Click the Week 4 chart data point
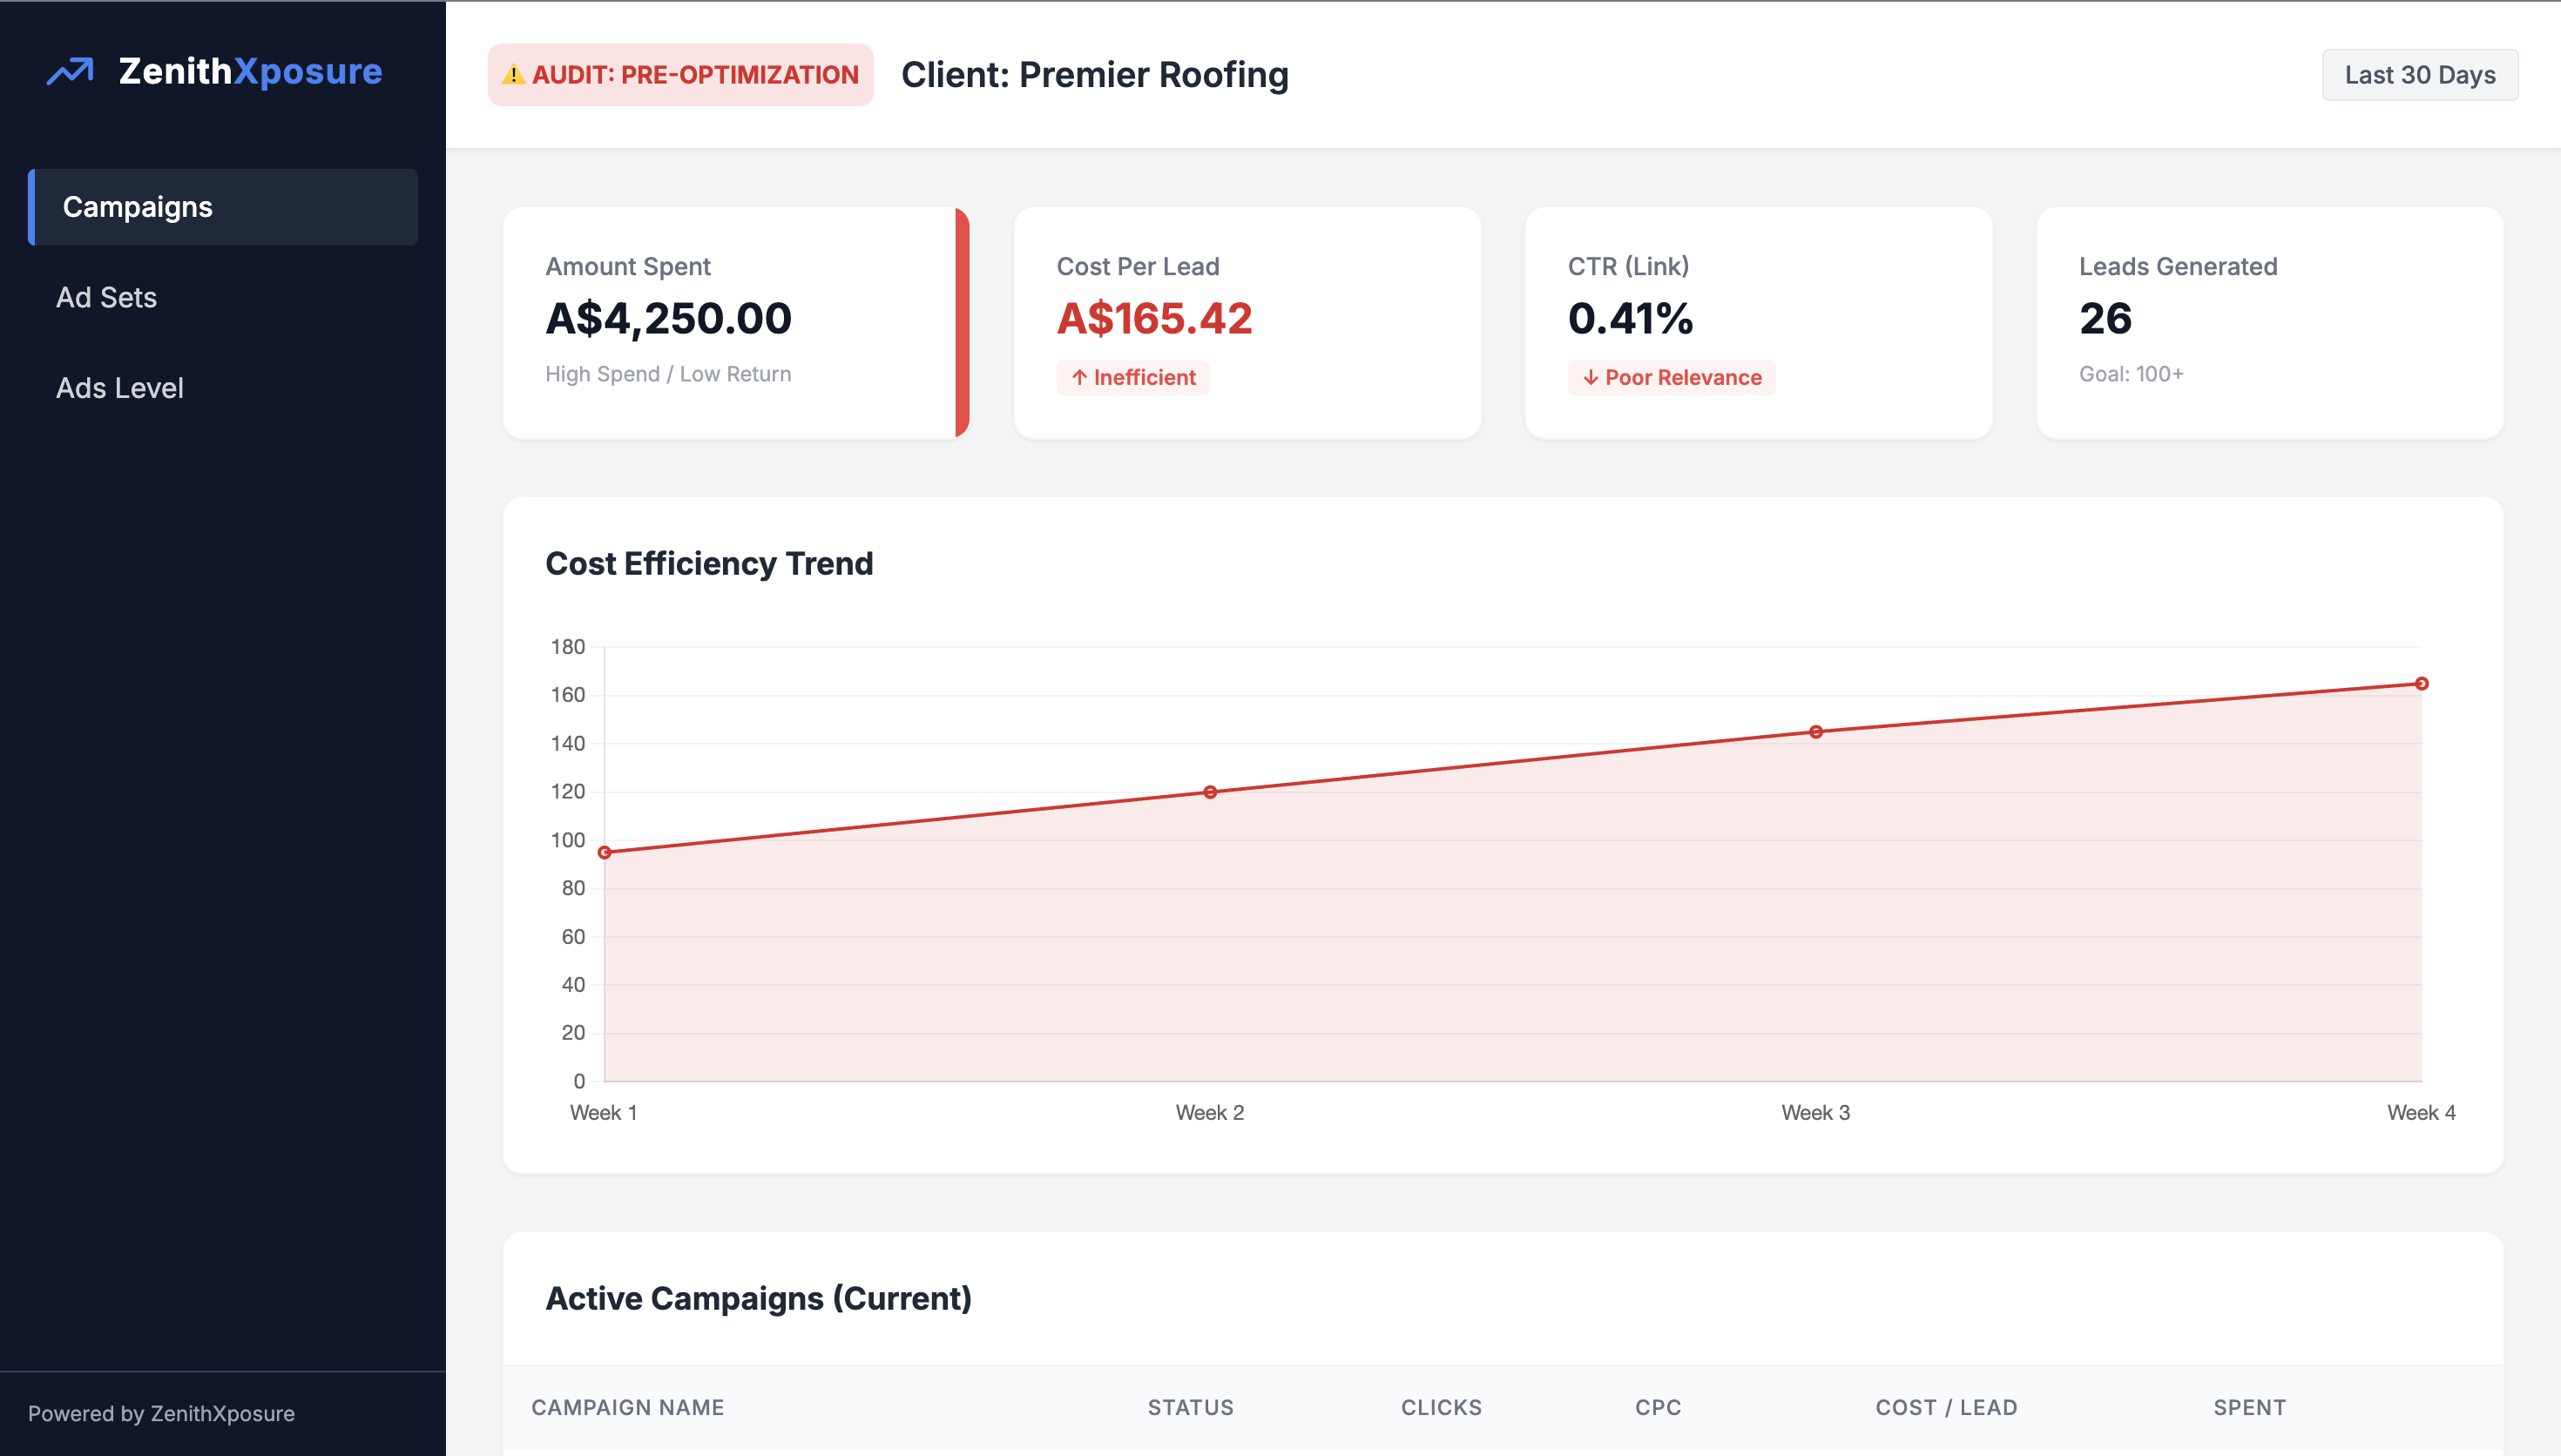This screenshot has width=2561, height=1456. 2421,684
